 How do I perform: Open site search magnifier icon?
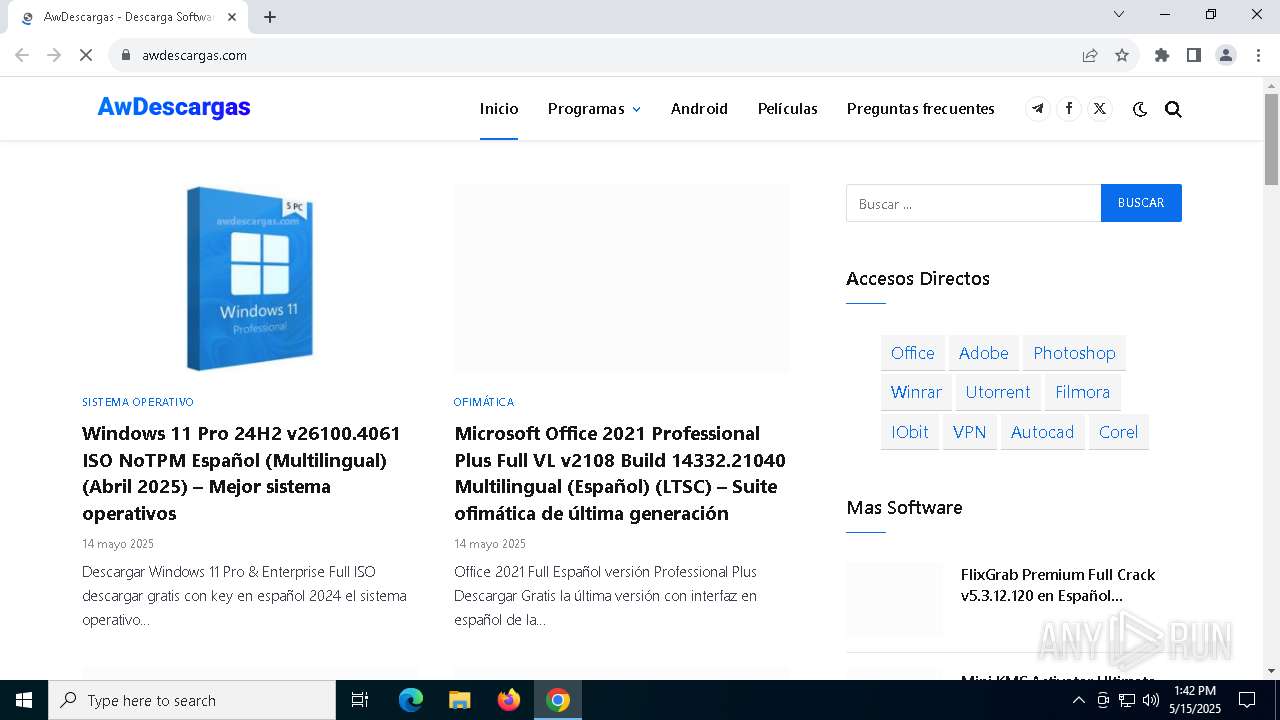pyautogui.click(x=1173, y=109)
